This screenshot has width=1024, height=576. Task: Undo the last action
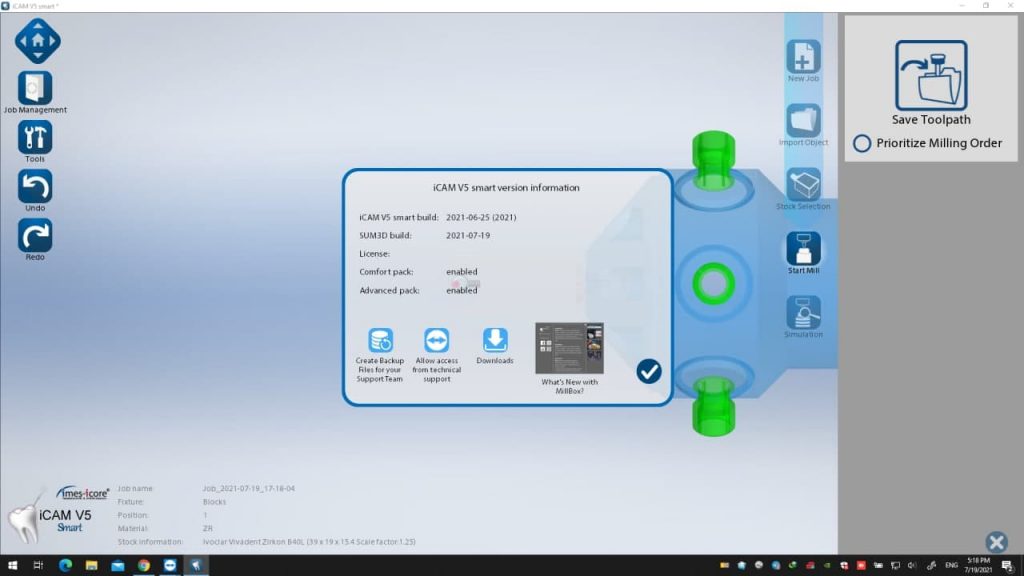[x=35, y=186]
